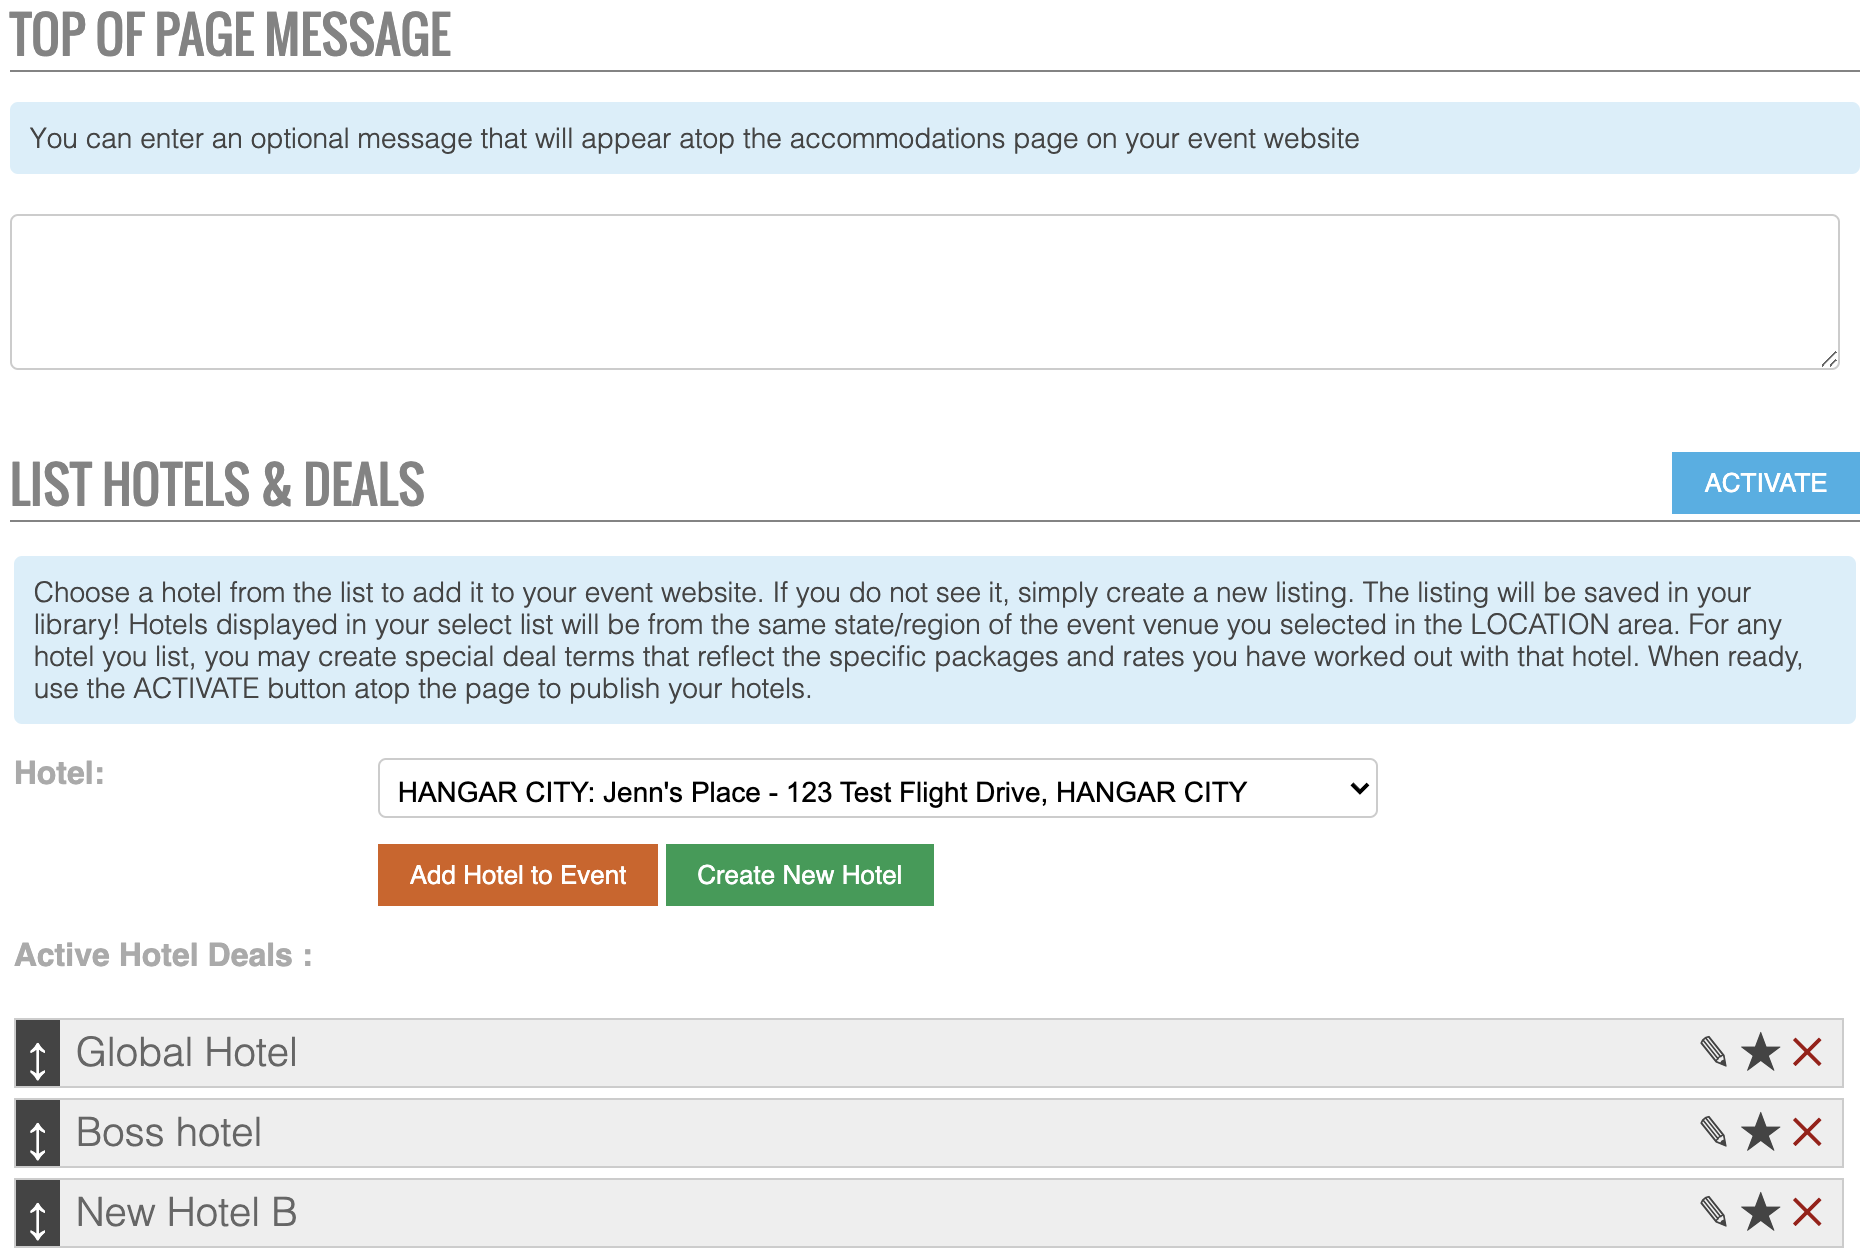Click the TOP OF PAGE MESSAGE heading

230,34
